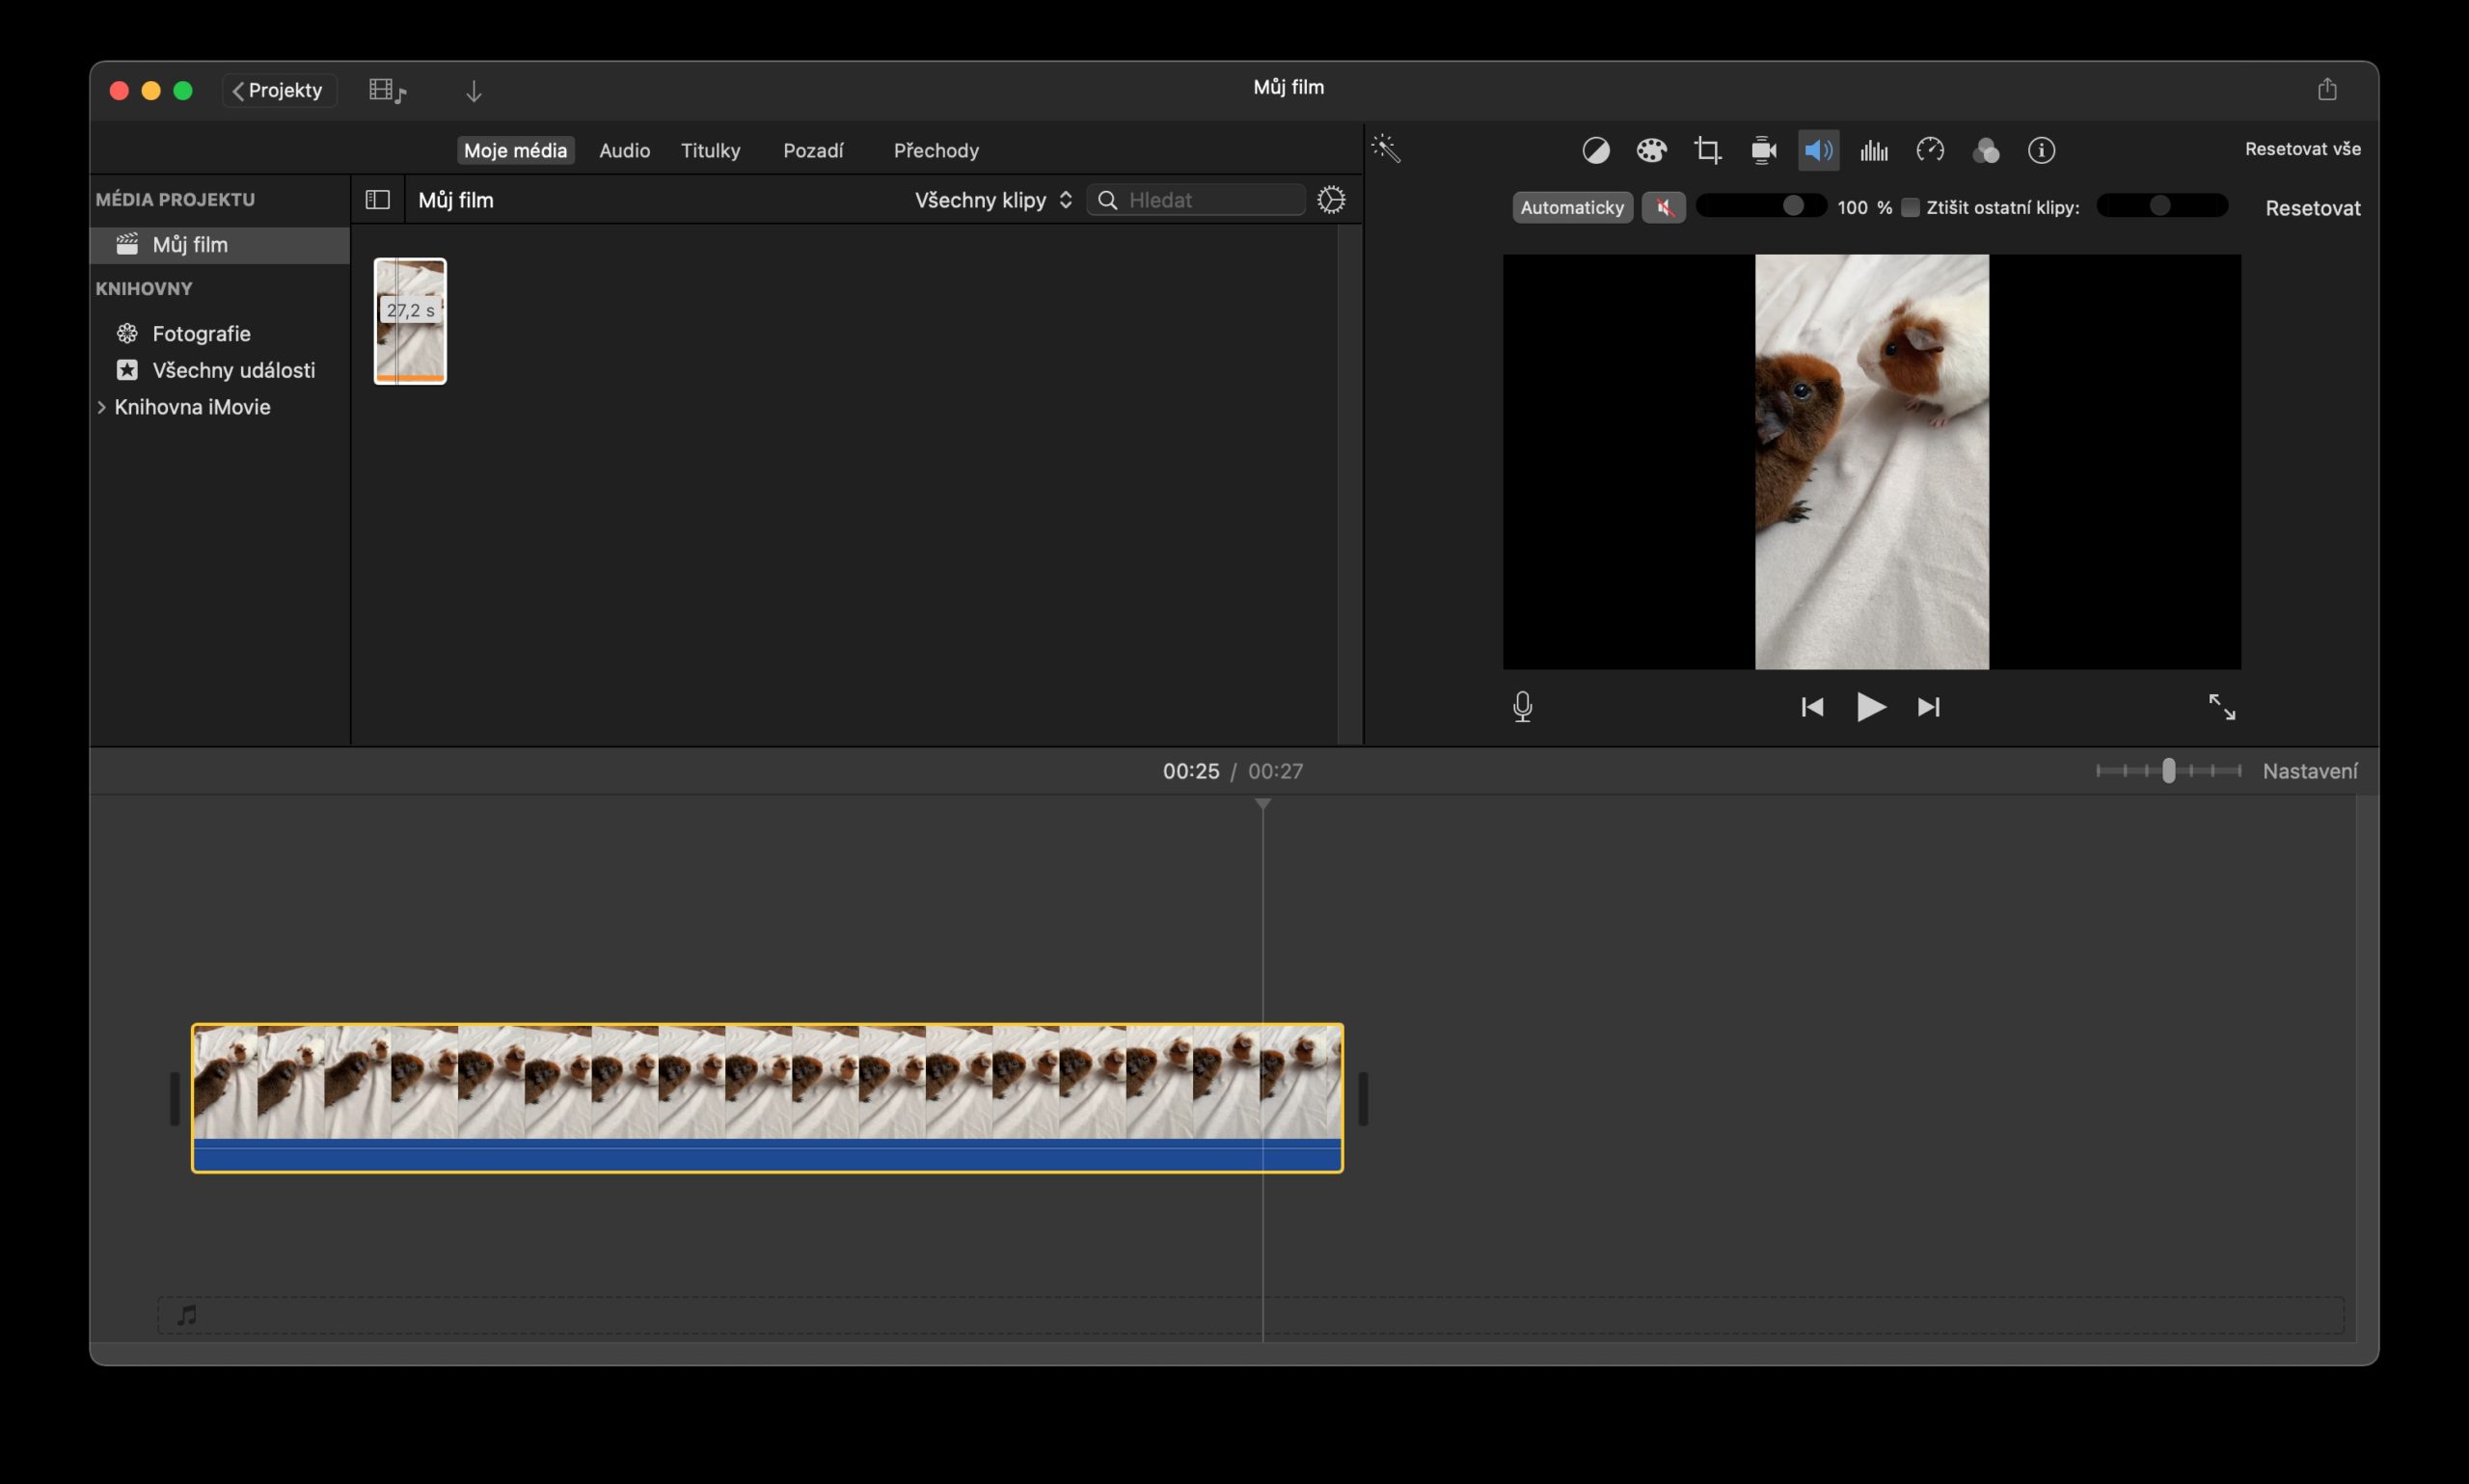Open the Speed speedometer icon
Viewport: 2469px width, 1484px height.
coord(1930,149)
